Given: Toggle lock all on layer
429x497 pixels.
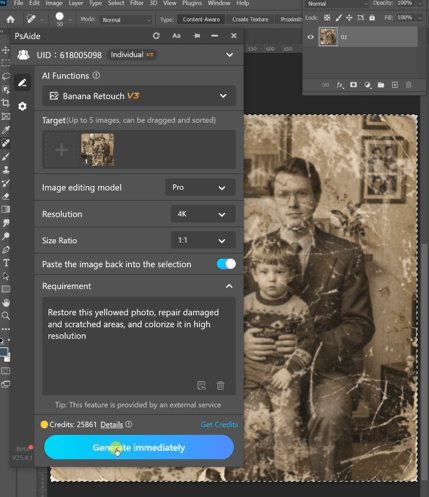Looking at the screenshot, I should coord(372,18).
